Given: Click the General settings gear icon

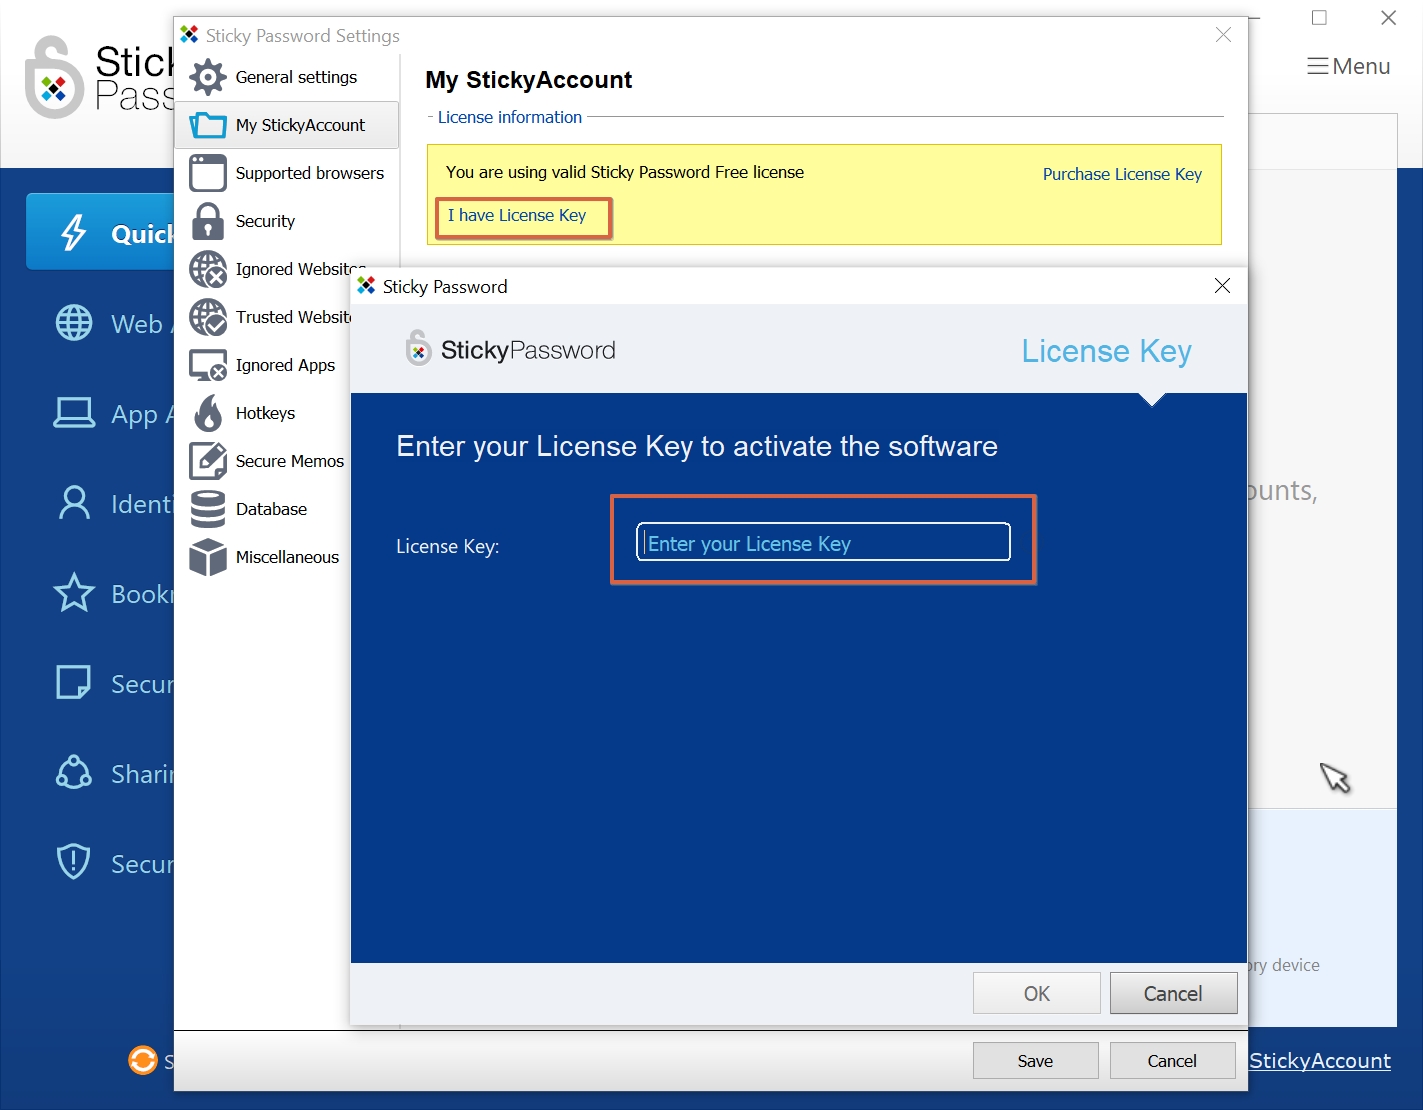Looking at the screenshot, I should point(208,77).
